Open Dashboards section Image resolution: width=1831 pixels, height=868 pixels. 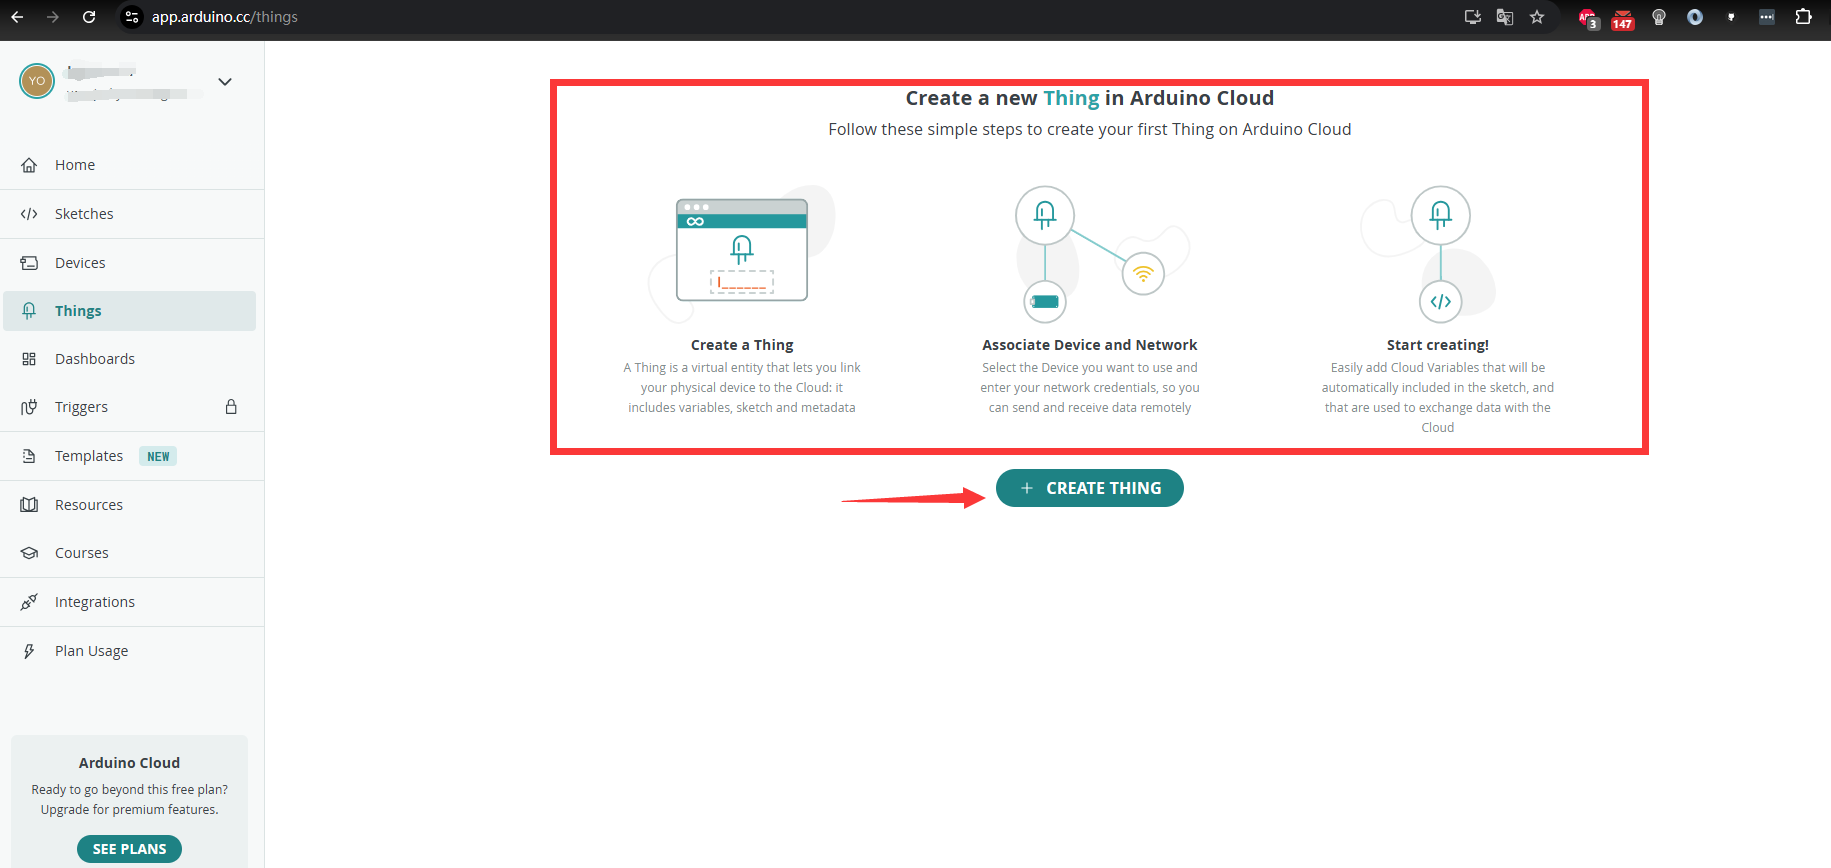[130, 359]
